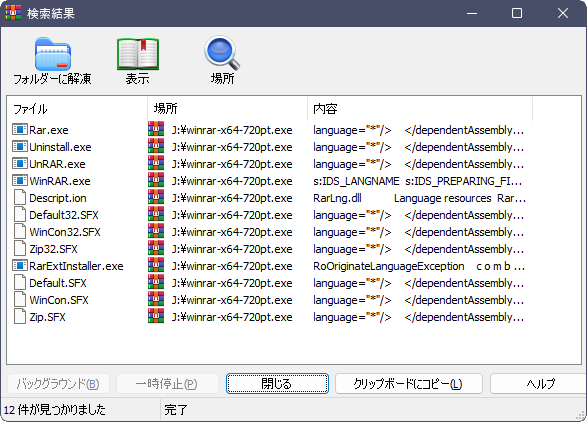Select the Rar.exe file icon
587x422 pixels.
[x=20, y=130]
